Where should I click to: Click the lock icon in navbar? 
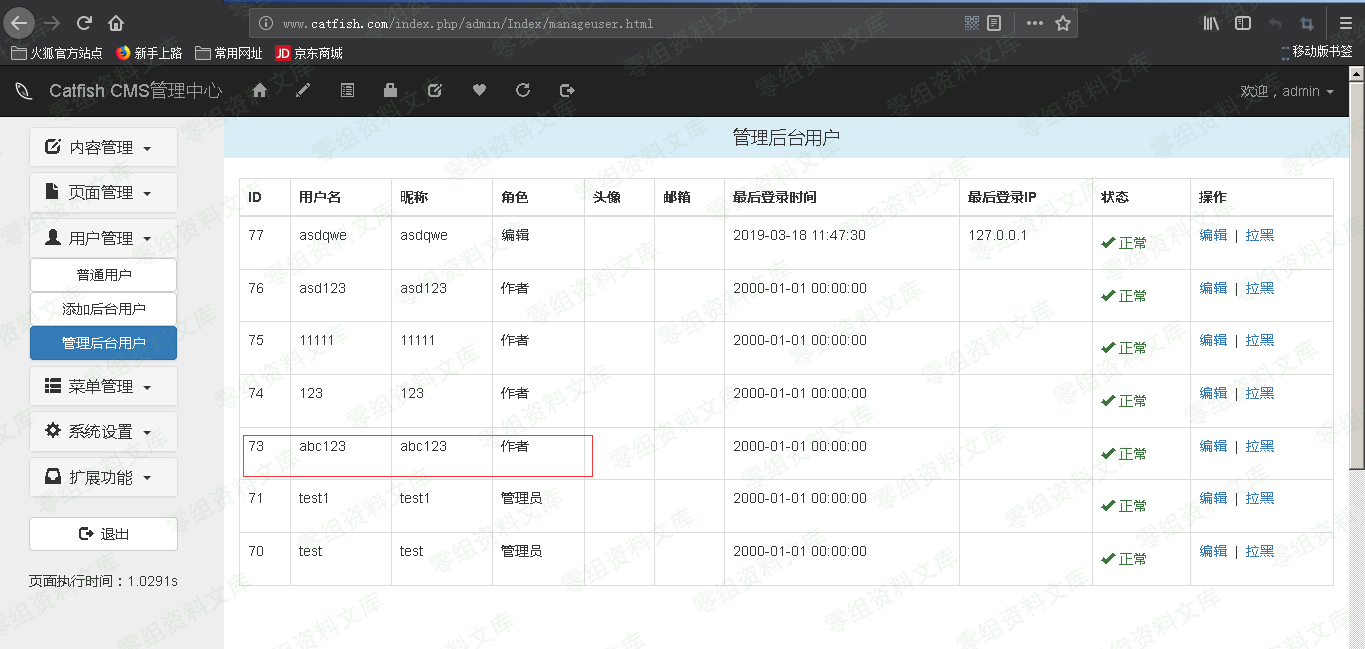(390, 91)
